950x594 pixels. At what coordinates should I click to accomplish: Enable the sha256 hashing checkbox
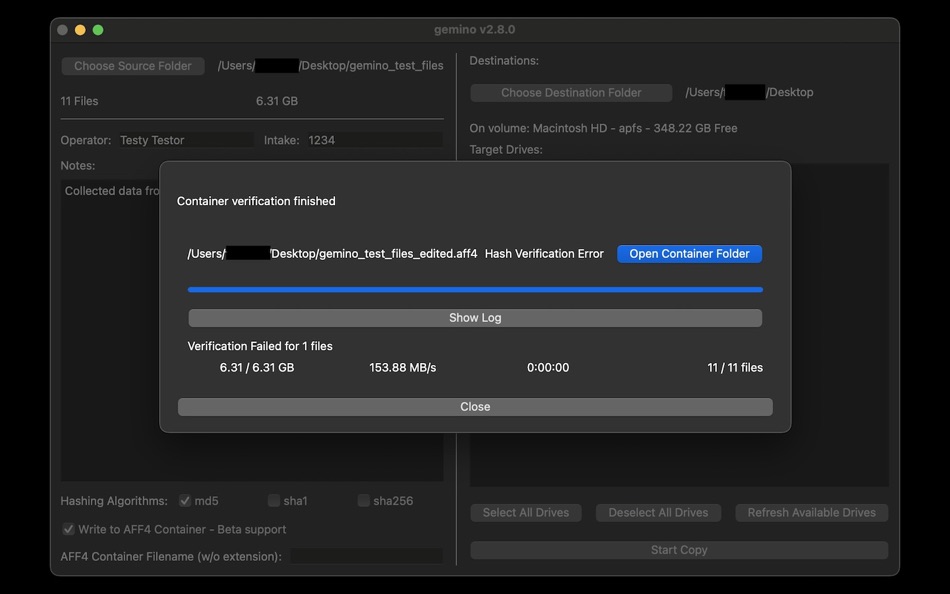(364, 501)
